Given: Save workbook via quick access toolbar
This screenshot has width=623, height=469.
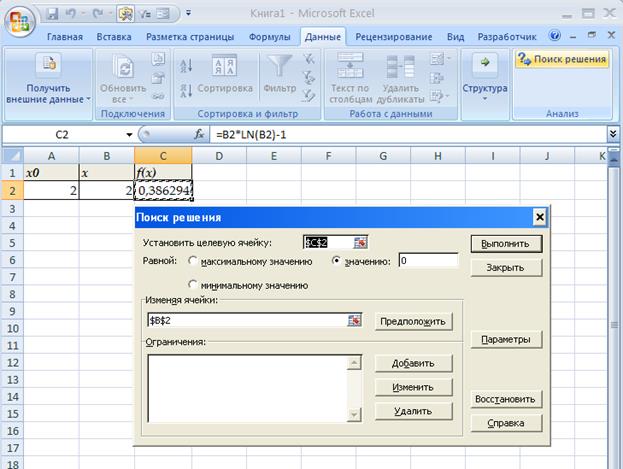Looking at the screenshot, I should tap(52, 14).
